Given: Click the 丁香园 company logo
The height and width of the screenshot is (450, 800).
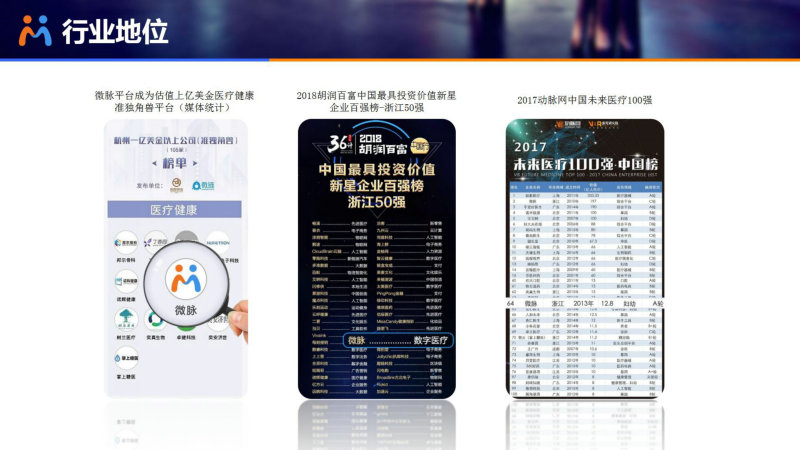Looking at the screenshot, I should pyautogui.click(x=156, y=242).
